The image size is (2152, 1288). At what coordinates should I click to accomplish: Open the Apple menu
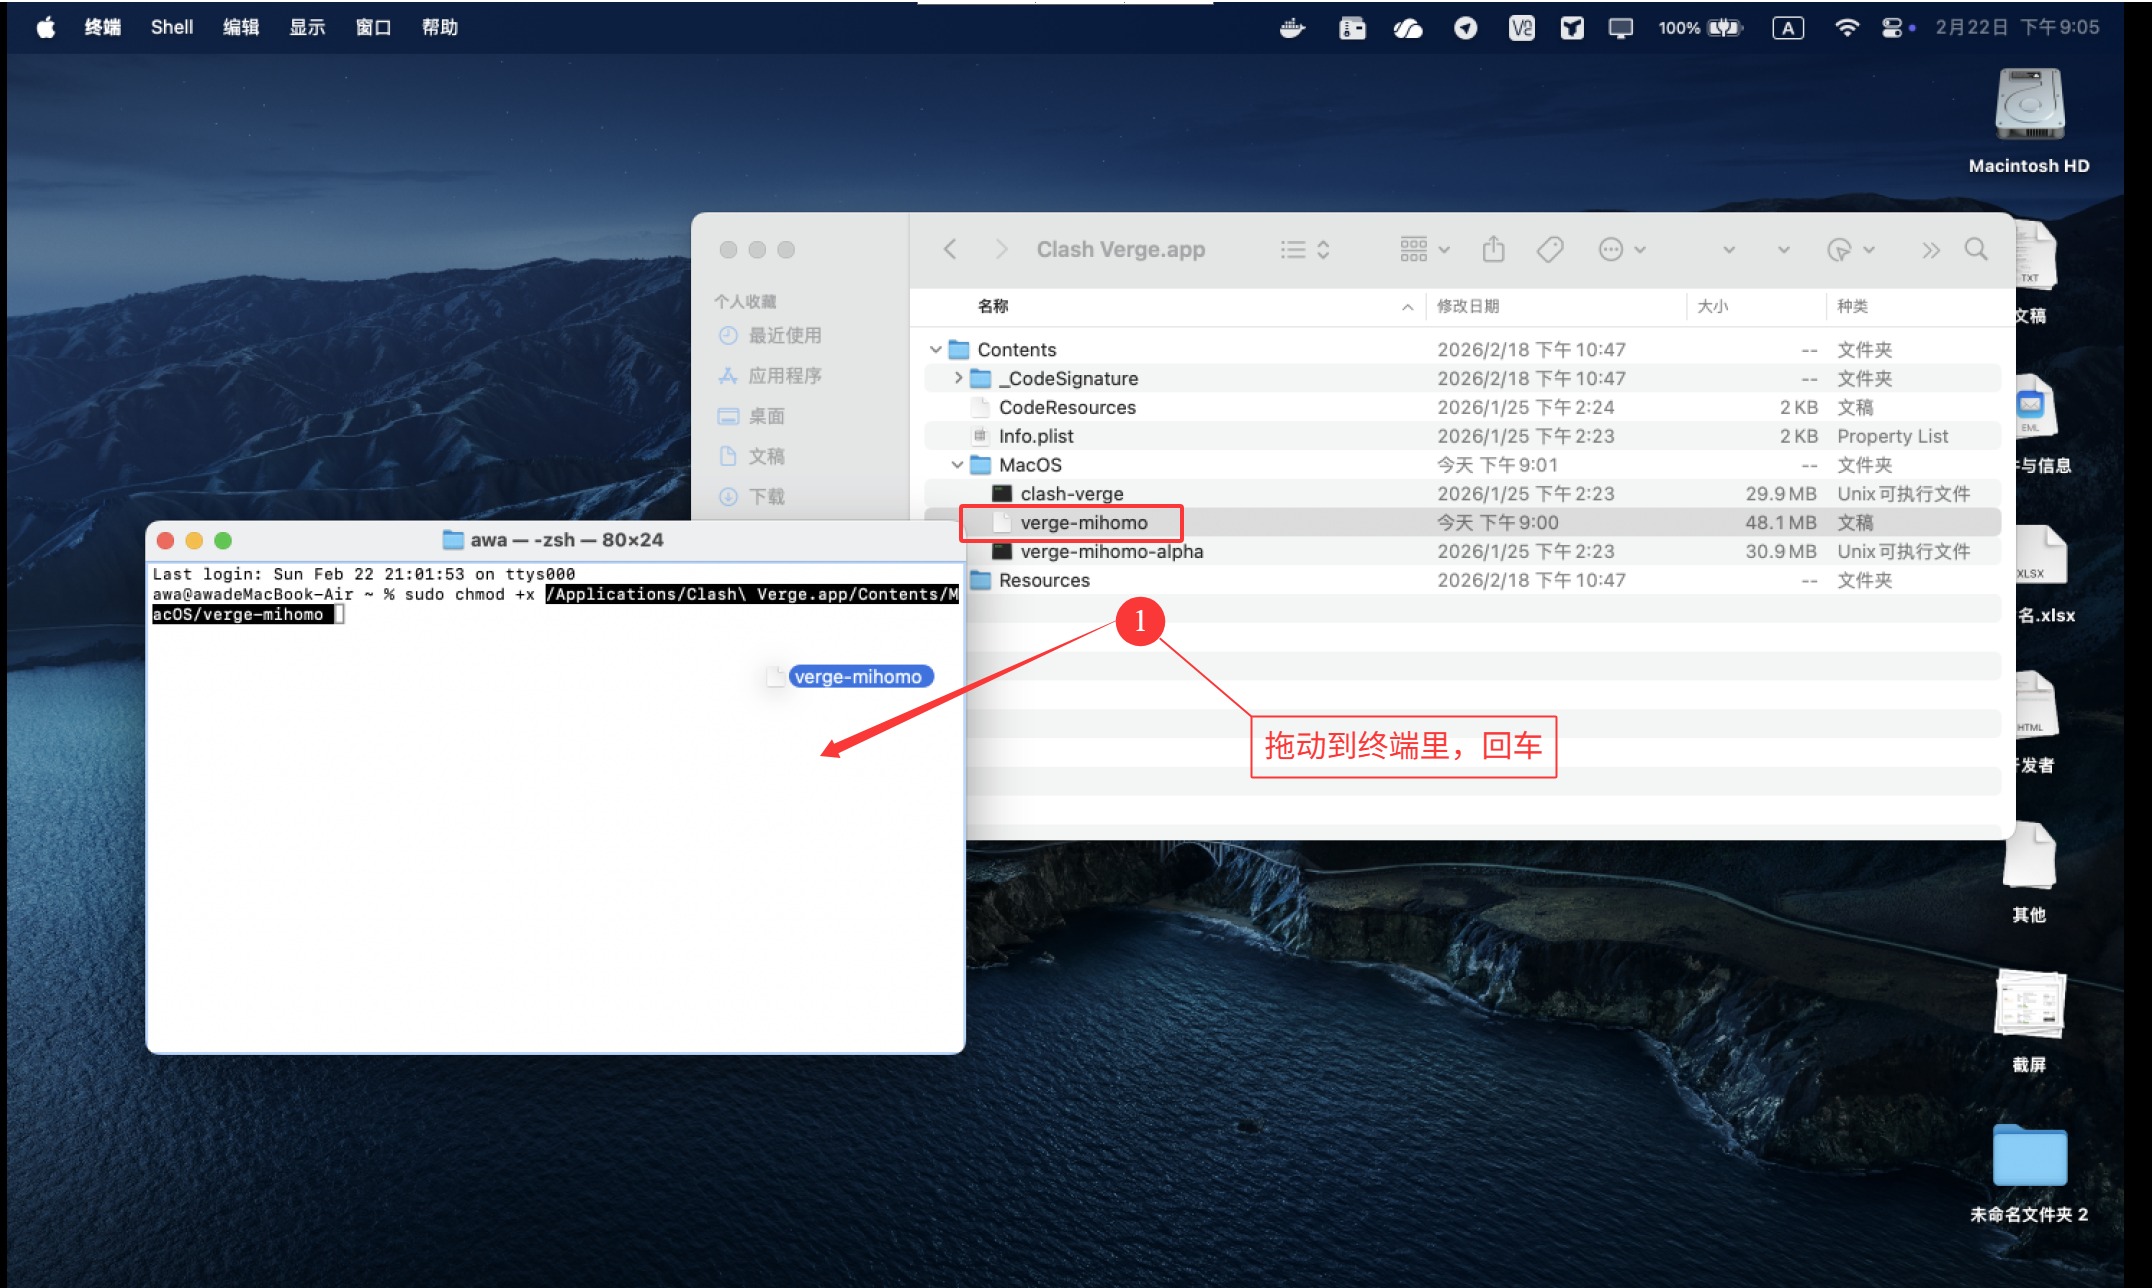point(46,27)
